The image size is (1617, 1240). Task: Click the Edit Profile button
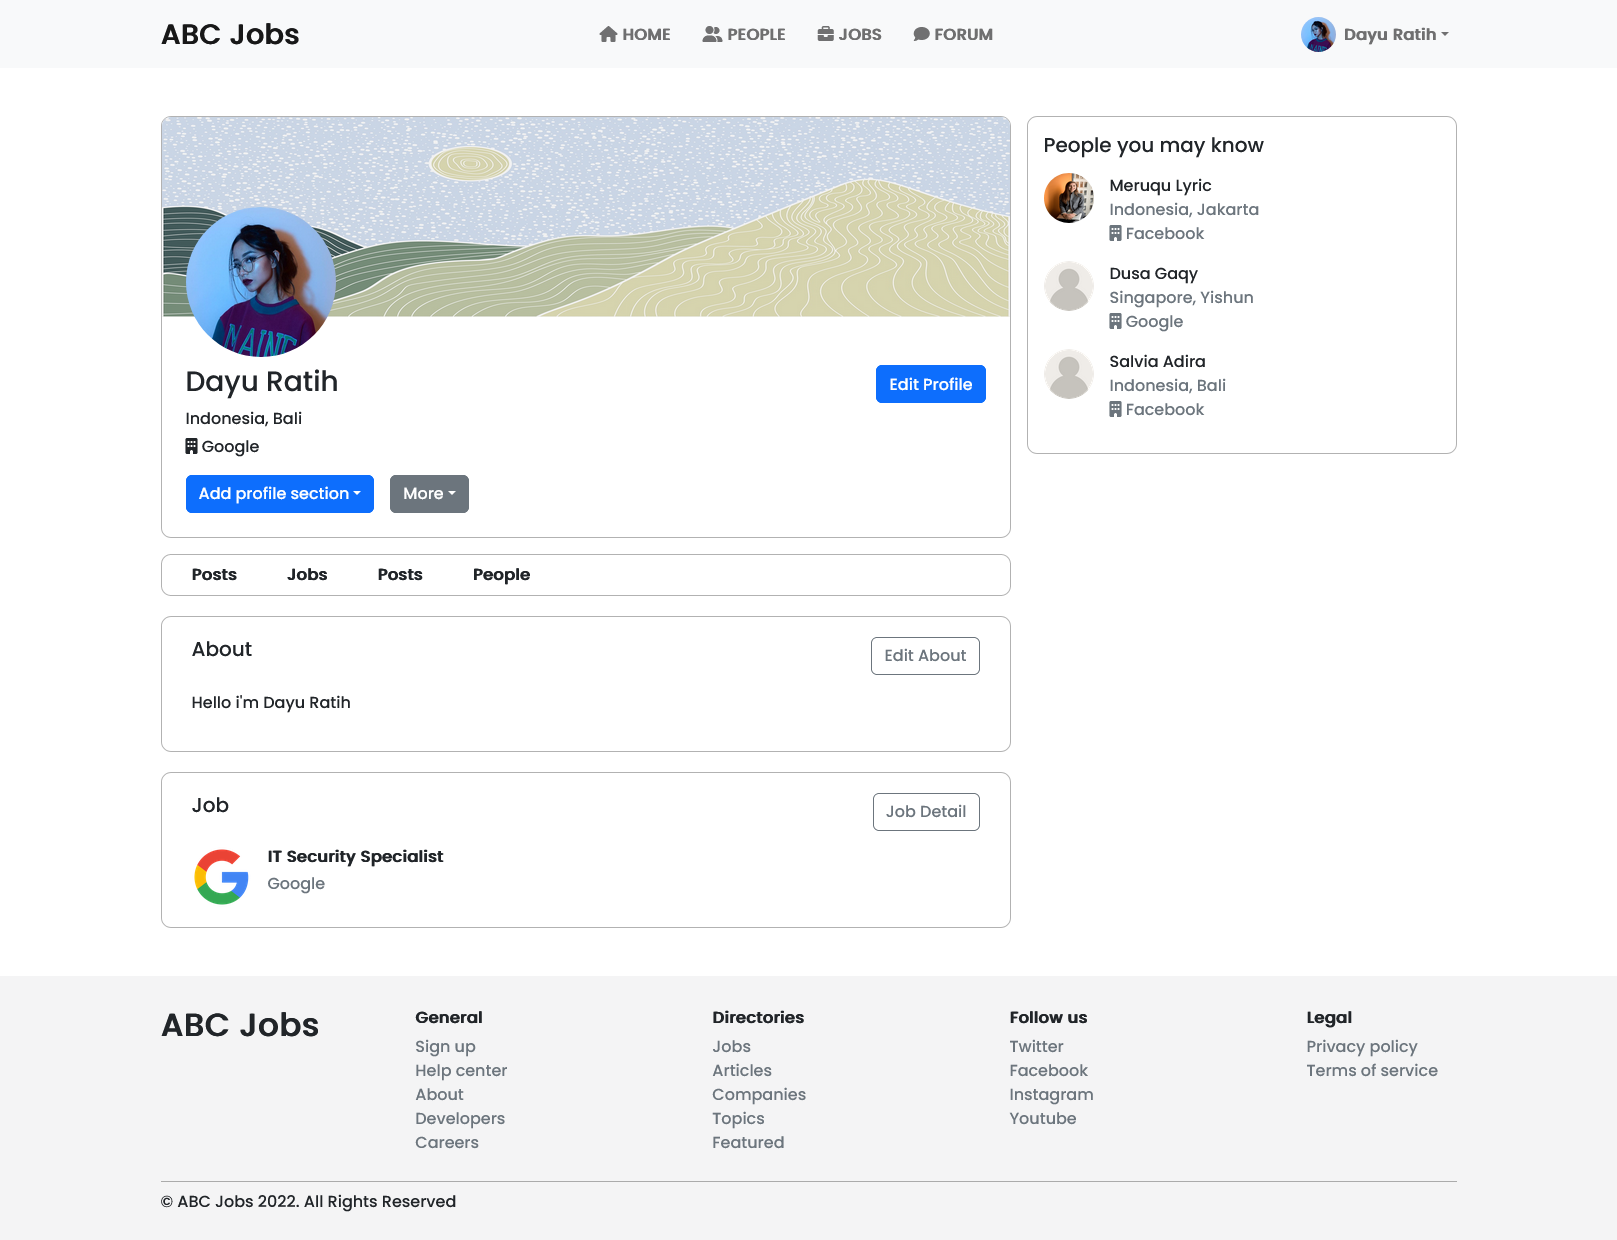931,384
